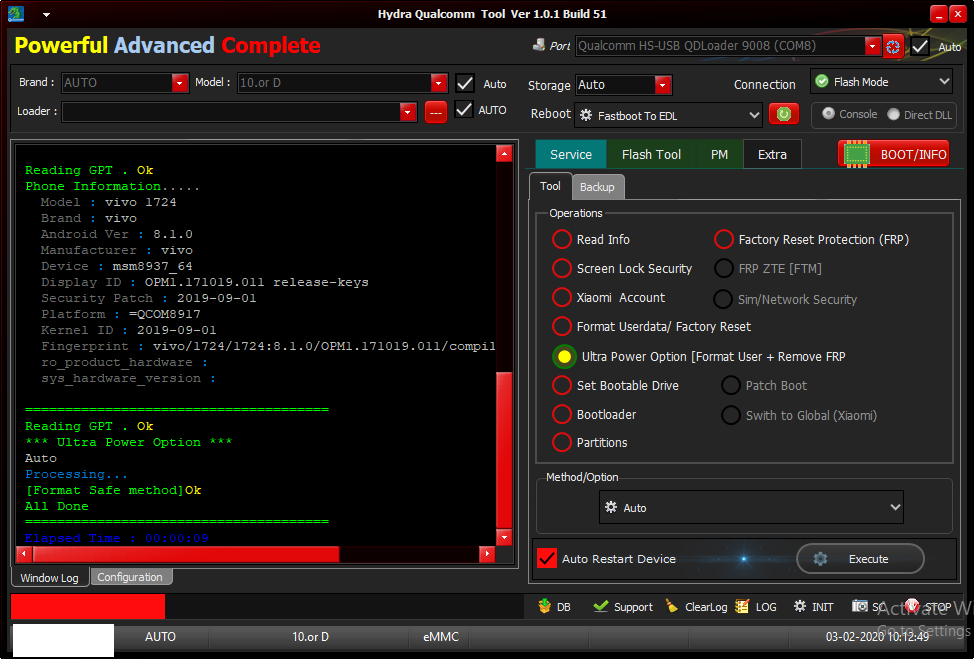Image resolution: width=974 pixels, height=659 pixels.
Task: Click the STOP icon in bottom toolbar
Action: click(x=912, y=606)
